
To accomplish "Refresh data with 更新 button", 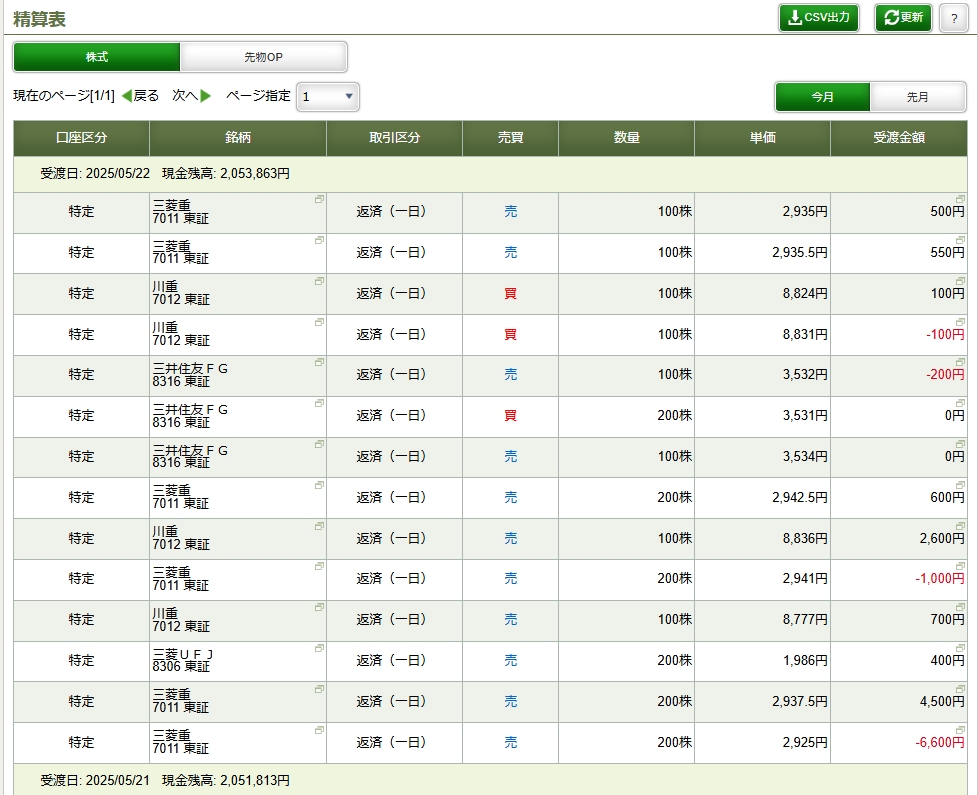I will coord(903,17).
